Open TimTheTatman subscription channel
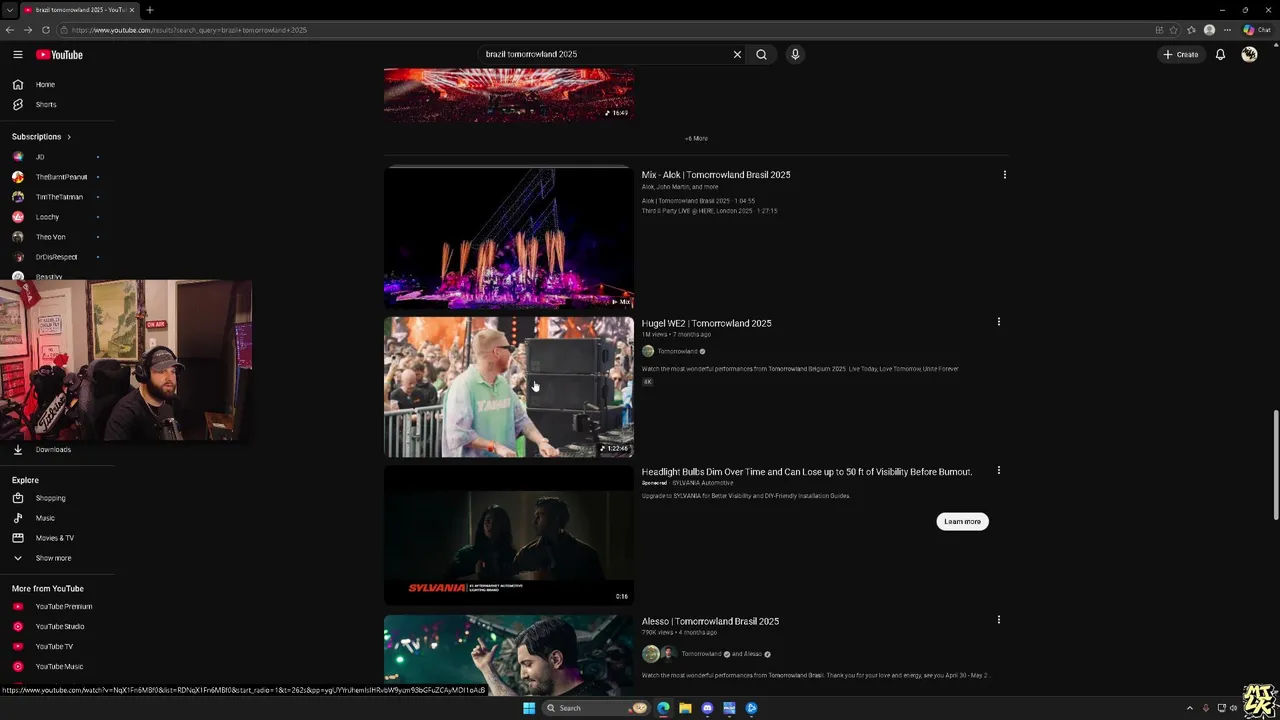Viewport: 1280px width, 720px height. (x=57, y=197)
